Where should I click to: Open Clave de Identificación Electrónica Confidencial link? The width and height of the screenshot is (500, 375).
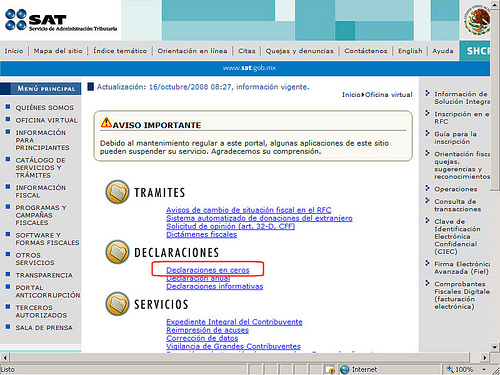click(457, 237)
